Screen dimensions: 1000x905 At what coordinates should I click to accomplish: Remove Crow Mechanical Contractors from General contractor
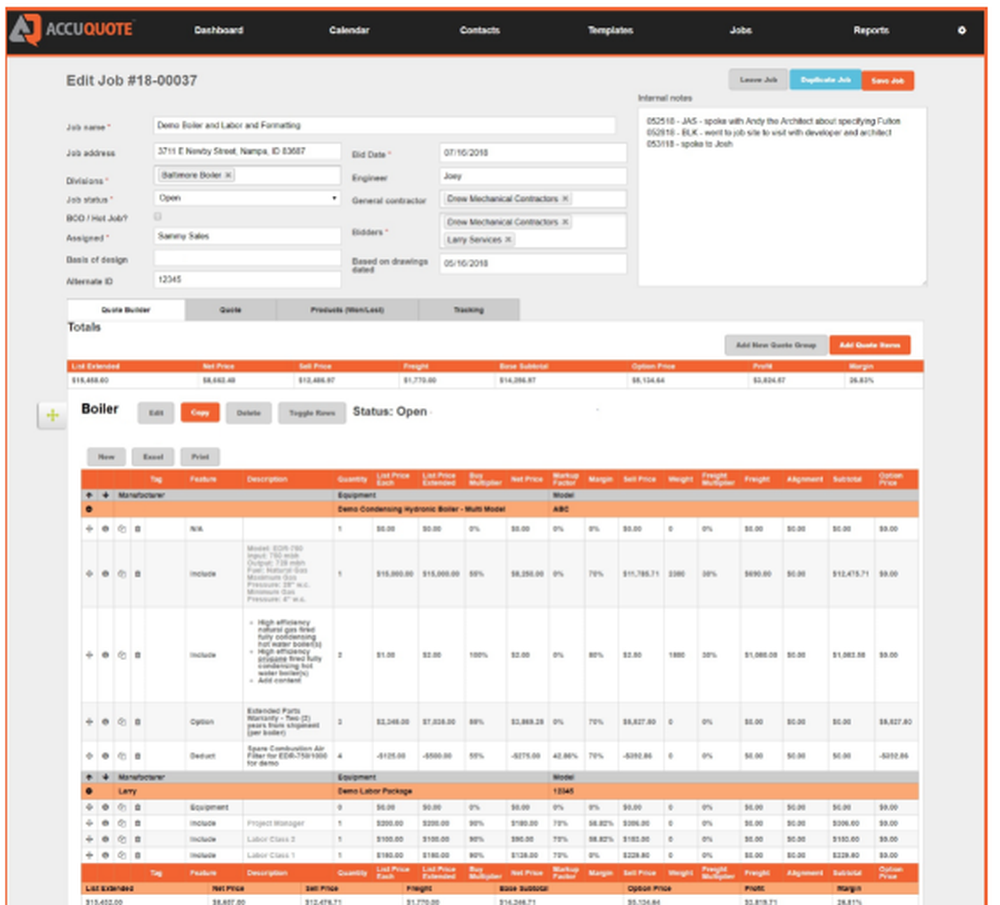point(565,199)
